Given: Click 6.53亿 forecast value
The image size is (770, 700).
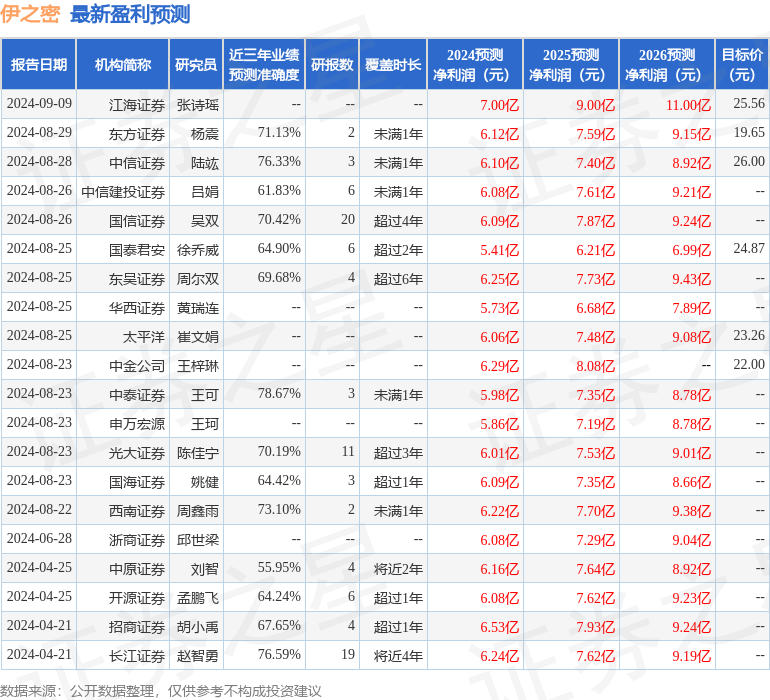Looking at the screenshot, I should point(499,626).
